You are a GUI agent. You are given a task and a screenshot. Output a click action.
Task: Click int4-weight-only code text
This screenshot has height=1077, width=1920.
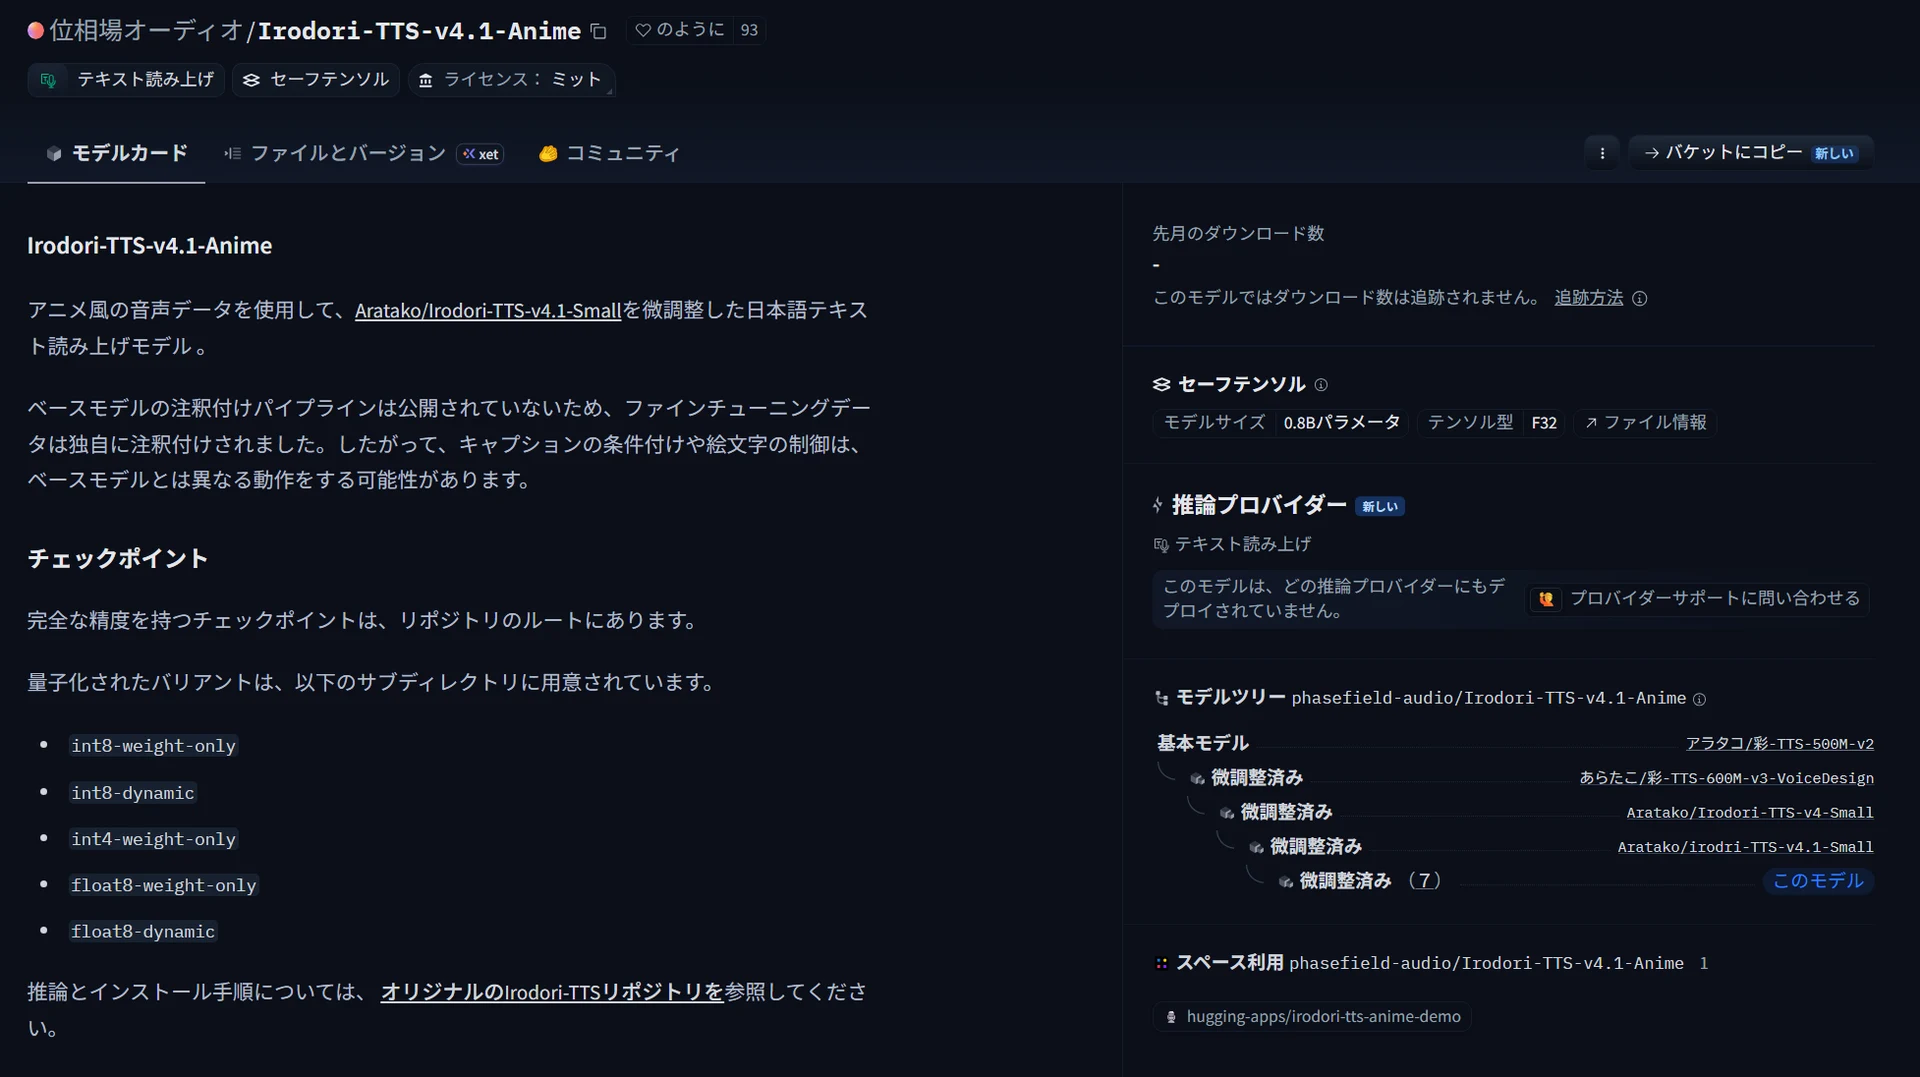(x=153, y=839)
